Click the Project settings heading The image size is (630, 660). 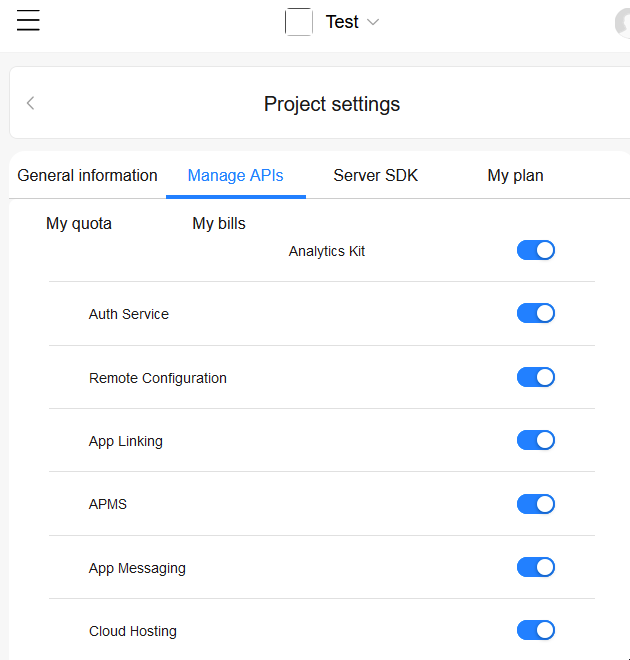pyautogui.click(x=332, y=104)
